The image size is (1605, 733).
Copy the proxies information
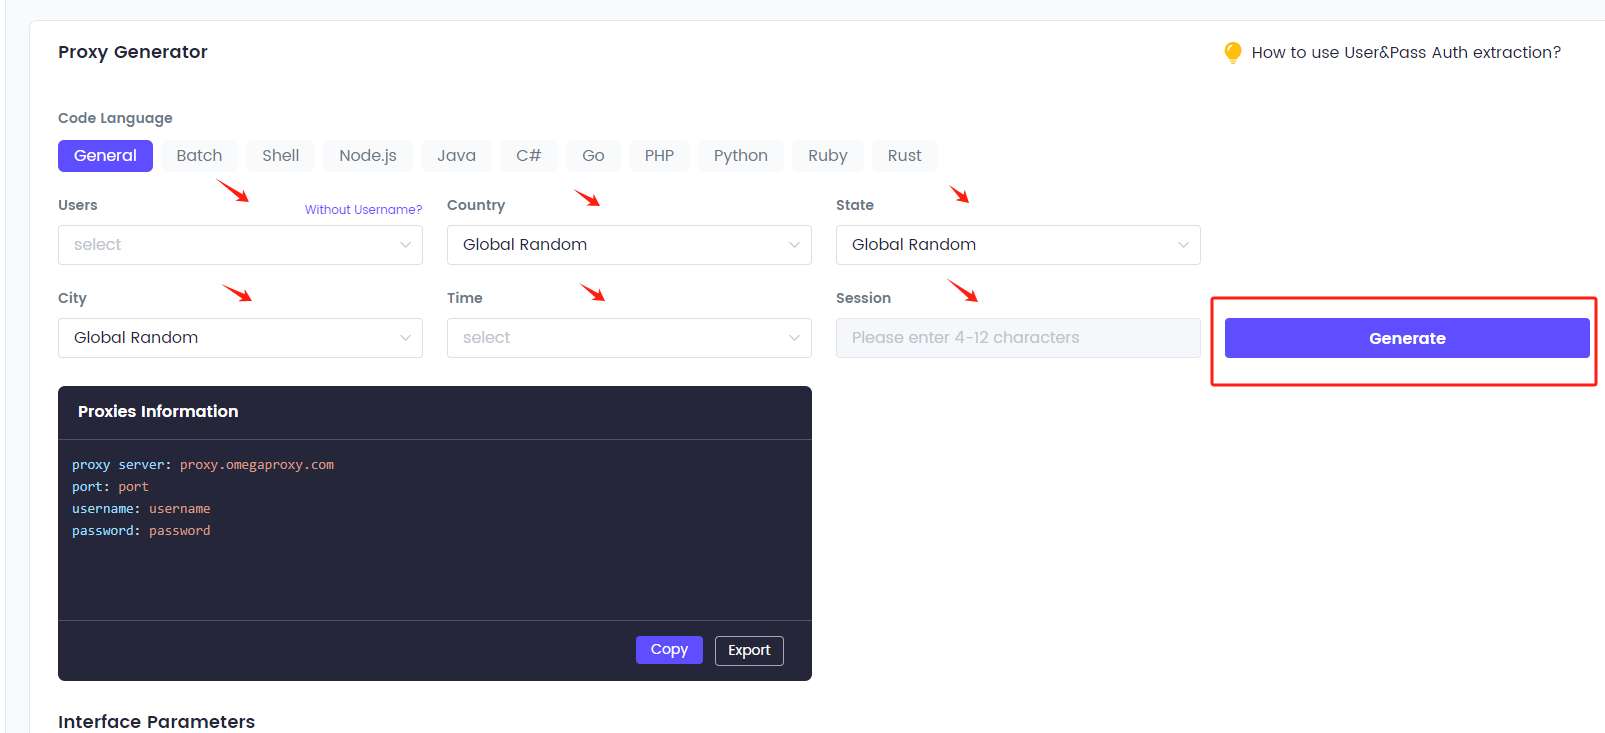click(669, 650)
